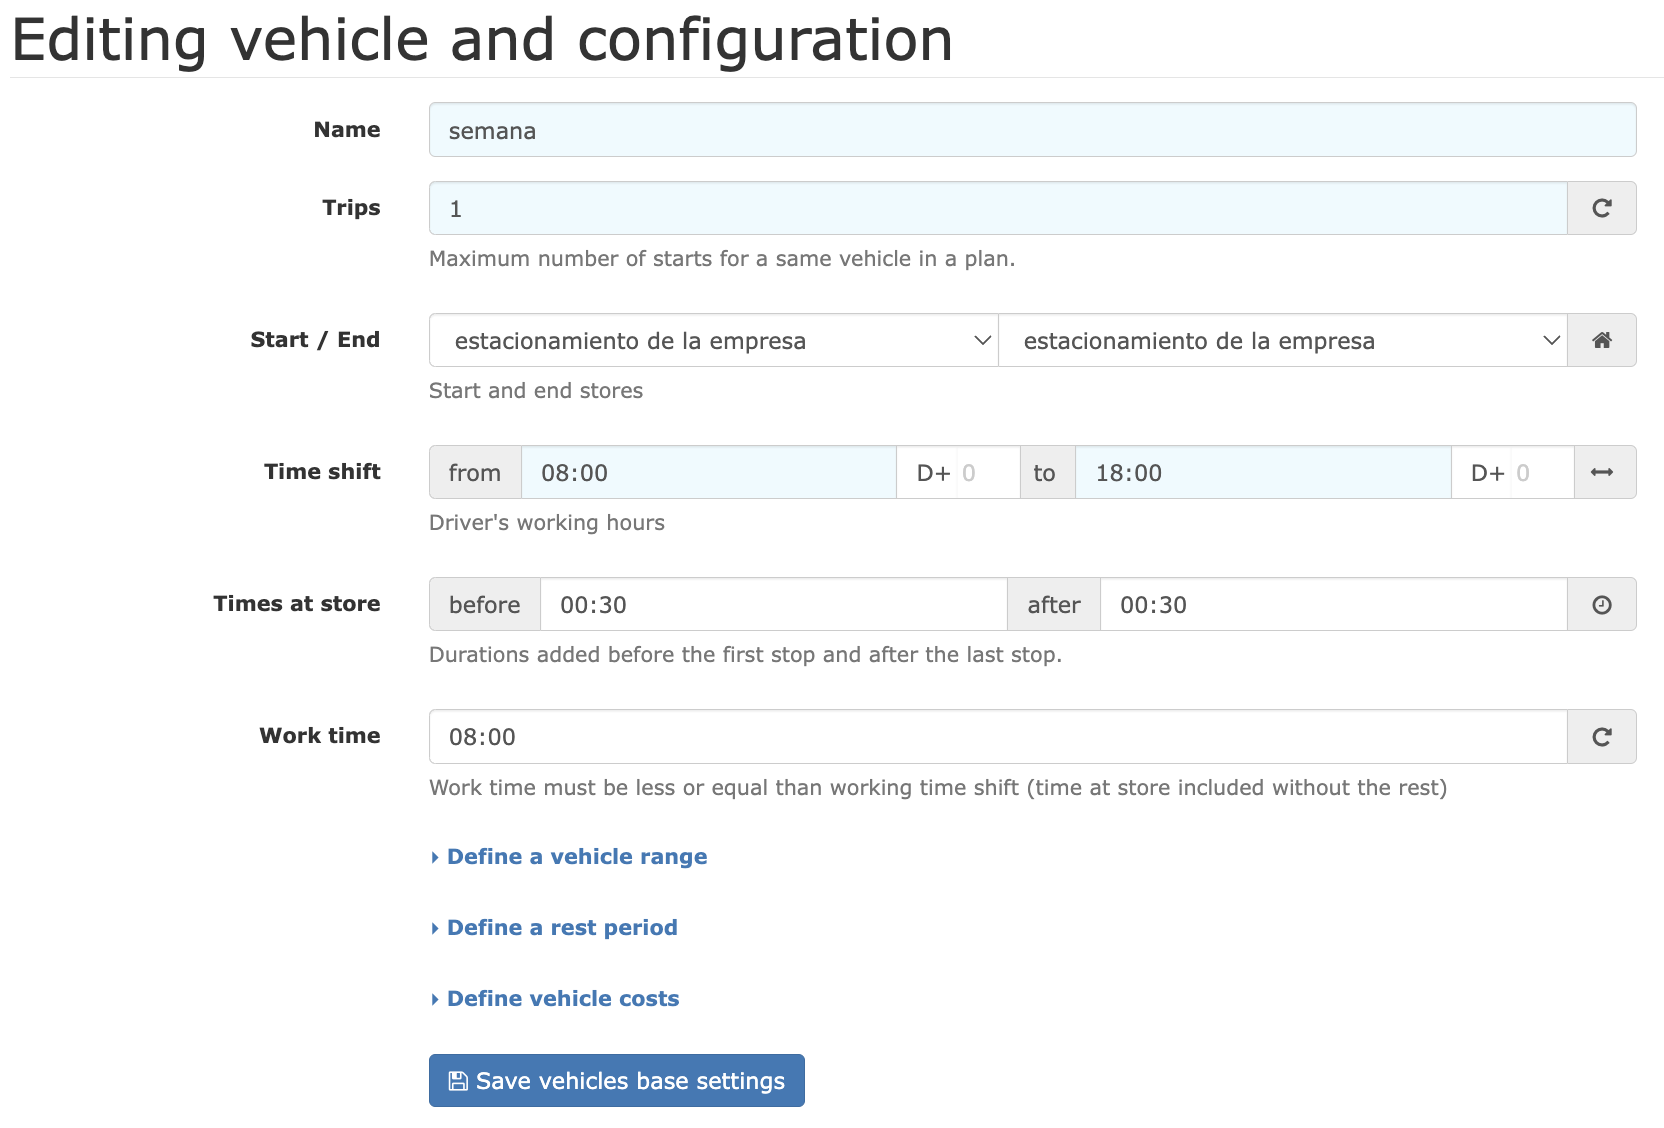
Task: Click the home icon next to Start / End
Action: (1601, 340)
